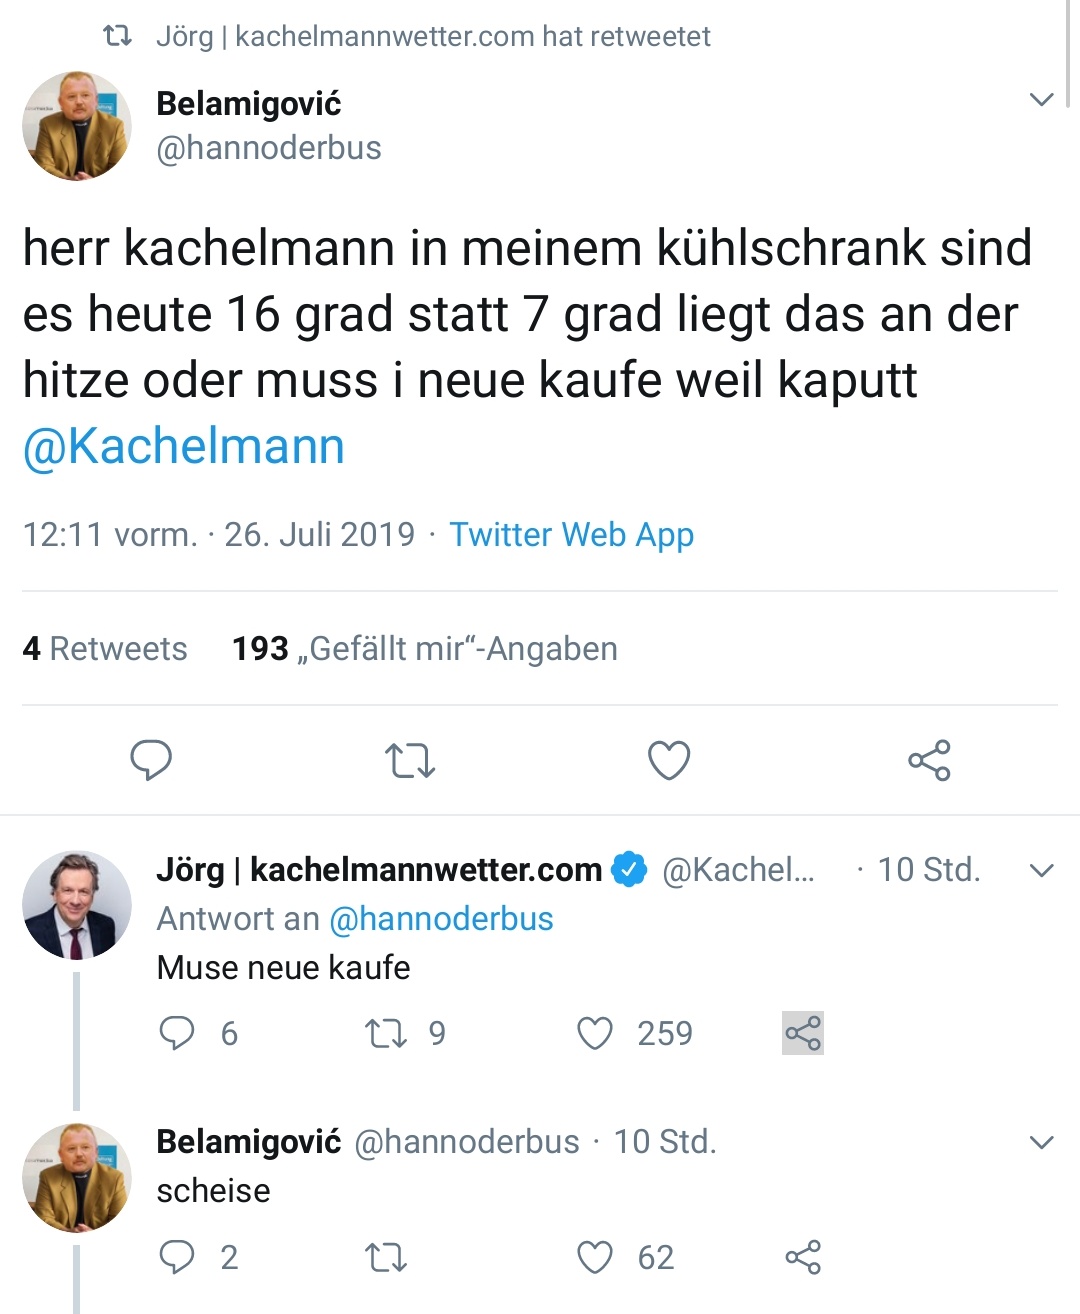Image resolution: width=1080 pixels, height=1314 pixels.
Task: Like the "scheise" tweet
Action: (x=595, y=1257)
